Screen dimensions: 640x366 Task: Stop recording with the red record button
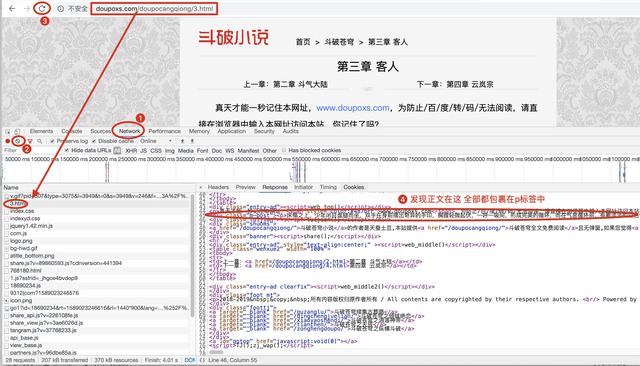coord(8,141)
